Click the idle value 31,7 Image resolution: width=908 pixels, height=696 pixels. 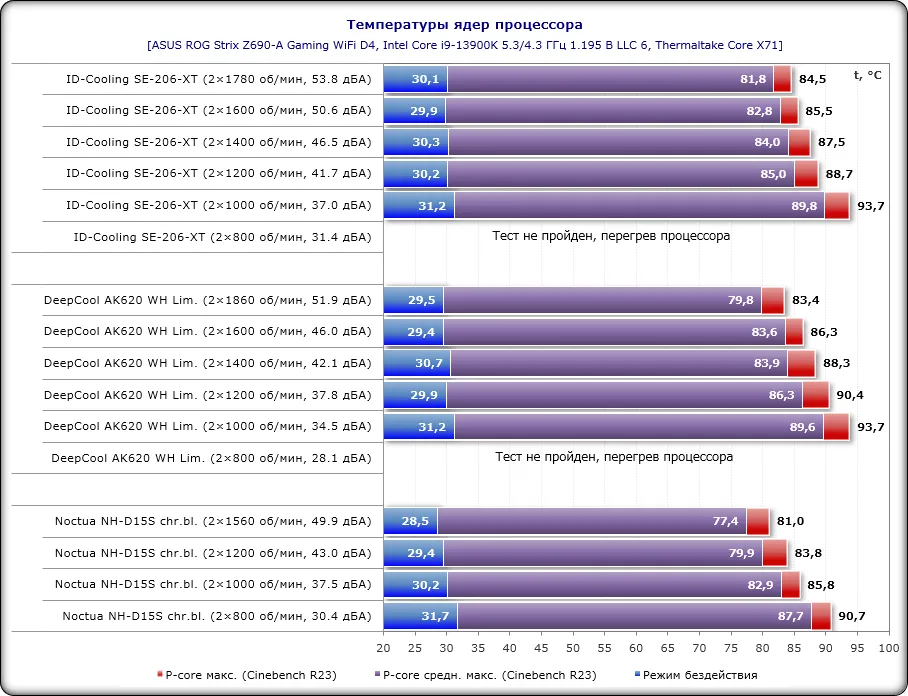point(435,617)
